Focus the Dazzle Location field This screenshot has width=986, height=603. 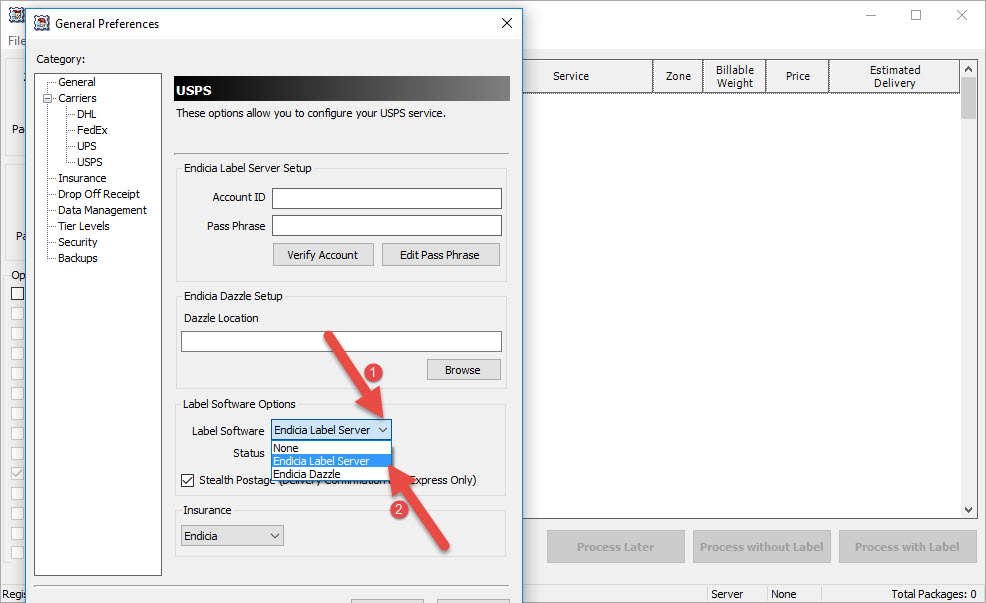341,341
